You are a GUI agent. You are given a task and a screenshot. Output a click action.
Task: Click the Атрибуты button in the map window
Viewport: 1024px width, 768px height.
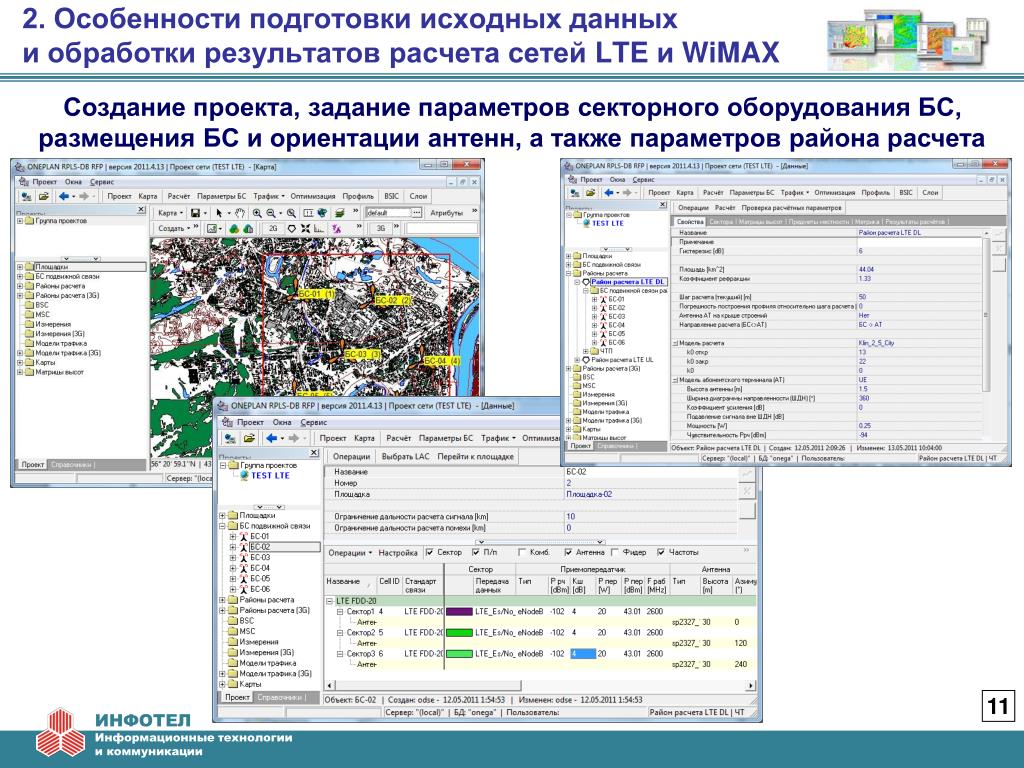click(446, 213)
